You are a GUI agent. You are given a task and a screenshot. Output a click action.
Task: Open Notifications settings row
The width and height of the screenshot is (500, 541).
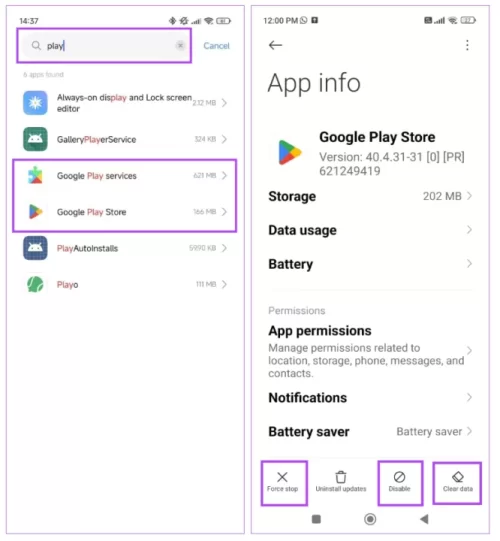tap(370, 398)
